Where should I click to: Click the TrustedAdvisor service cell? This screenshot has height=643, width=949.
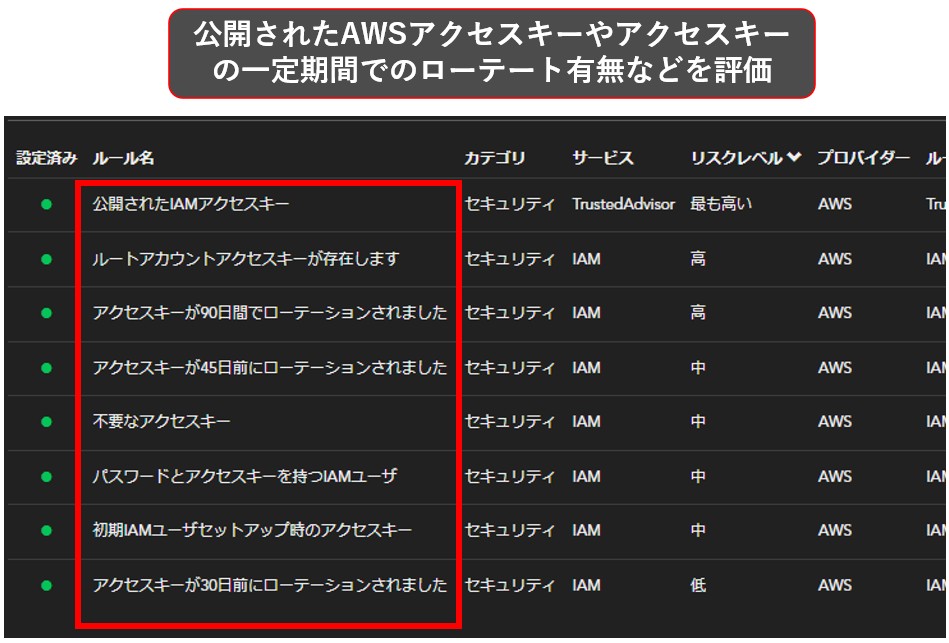(x=623, y=204)
